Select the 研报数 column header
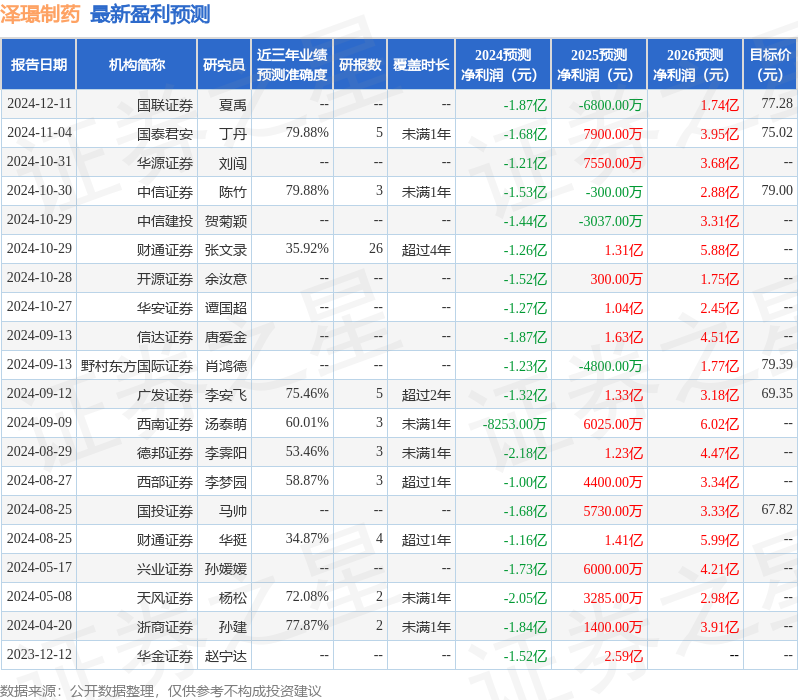Image resolution: width=798 pixels, height=700 pixels. pos(359,65)
